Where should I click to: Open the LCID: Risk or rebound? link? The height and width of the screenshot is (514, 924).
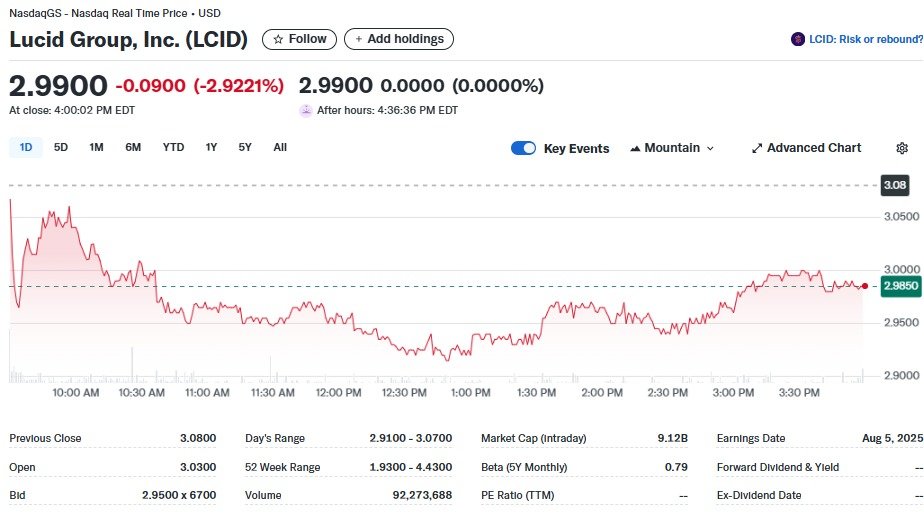coord(865,39)
